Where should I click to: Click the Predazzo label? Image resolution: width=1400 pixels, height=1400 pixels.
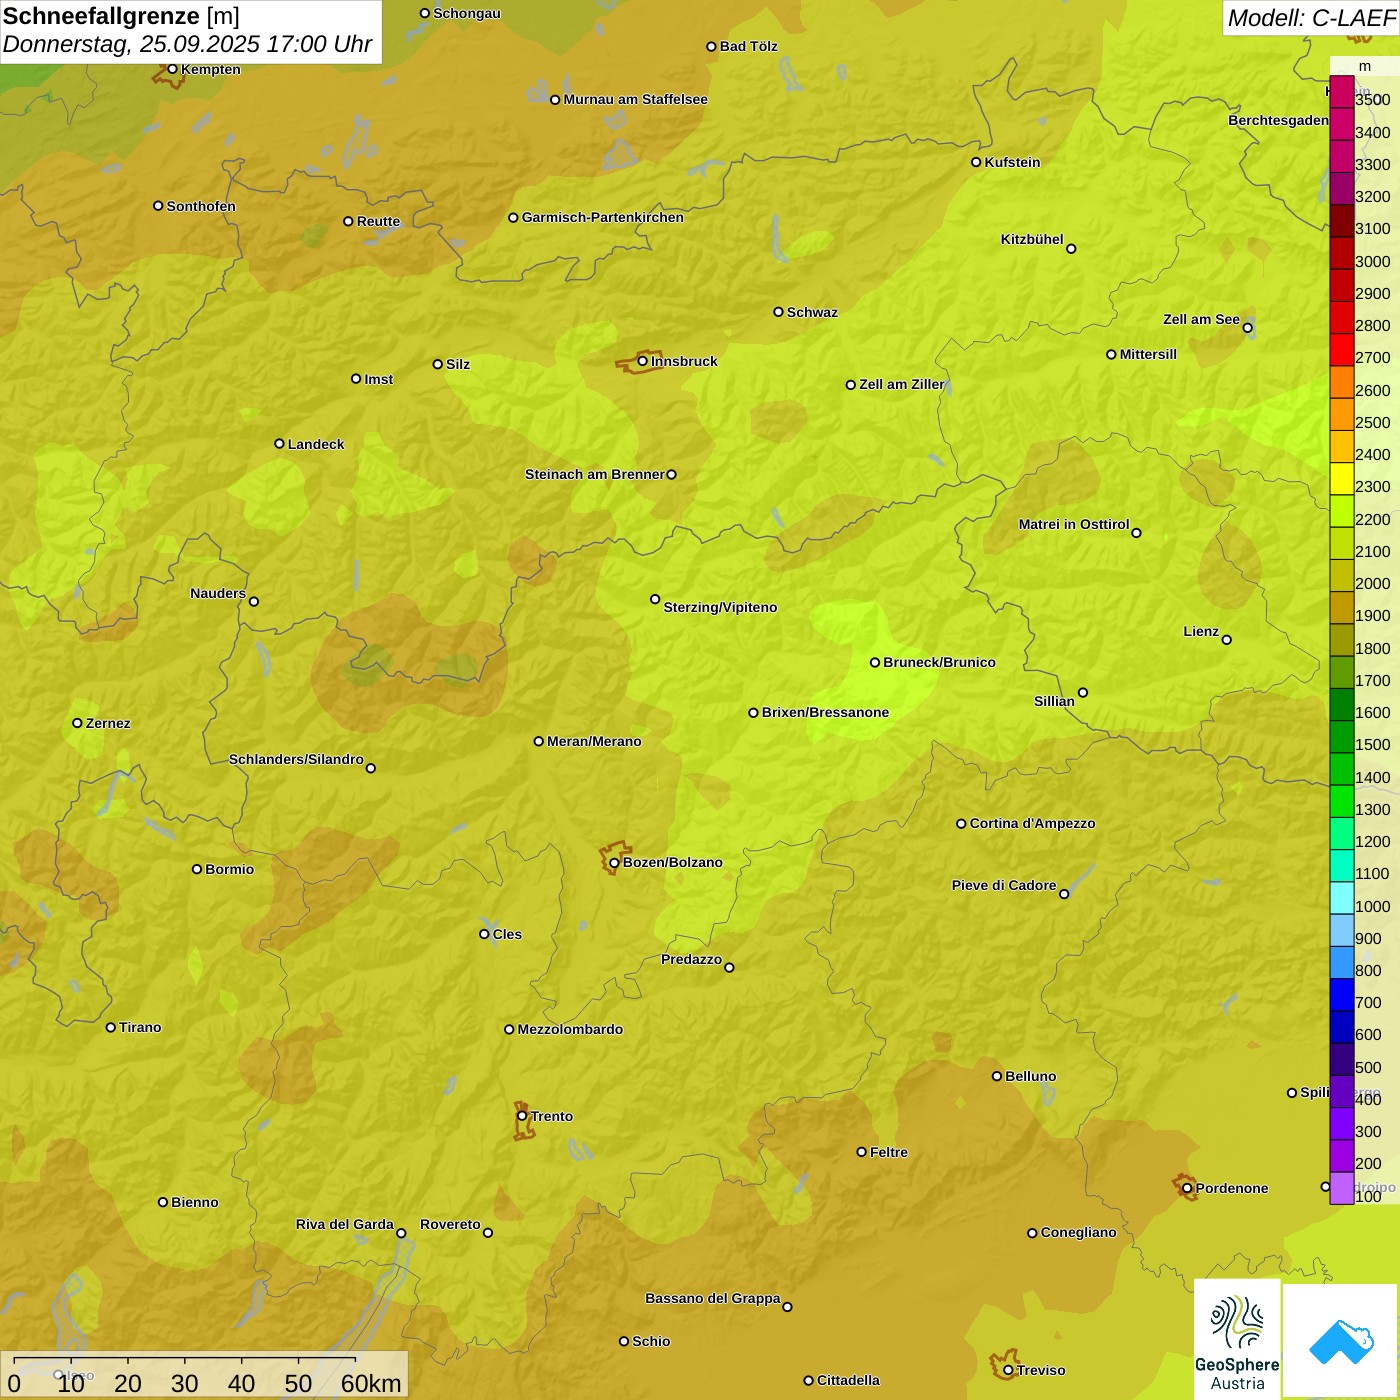pos(691,960)
